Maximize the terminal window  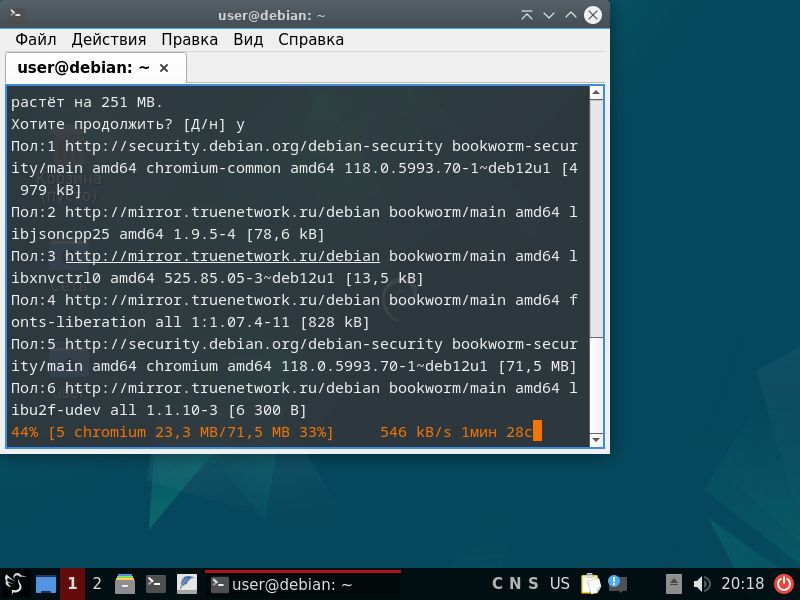coord(570,15)
